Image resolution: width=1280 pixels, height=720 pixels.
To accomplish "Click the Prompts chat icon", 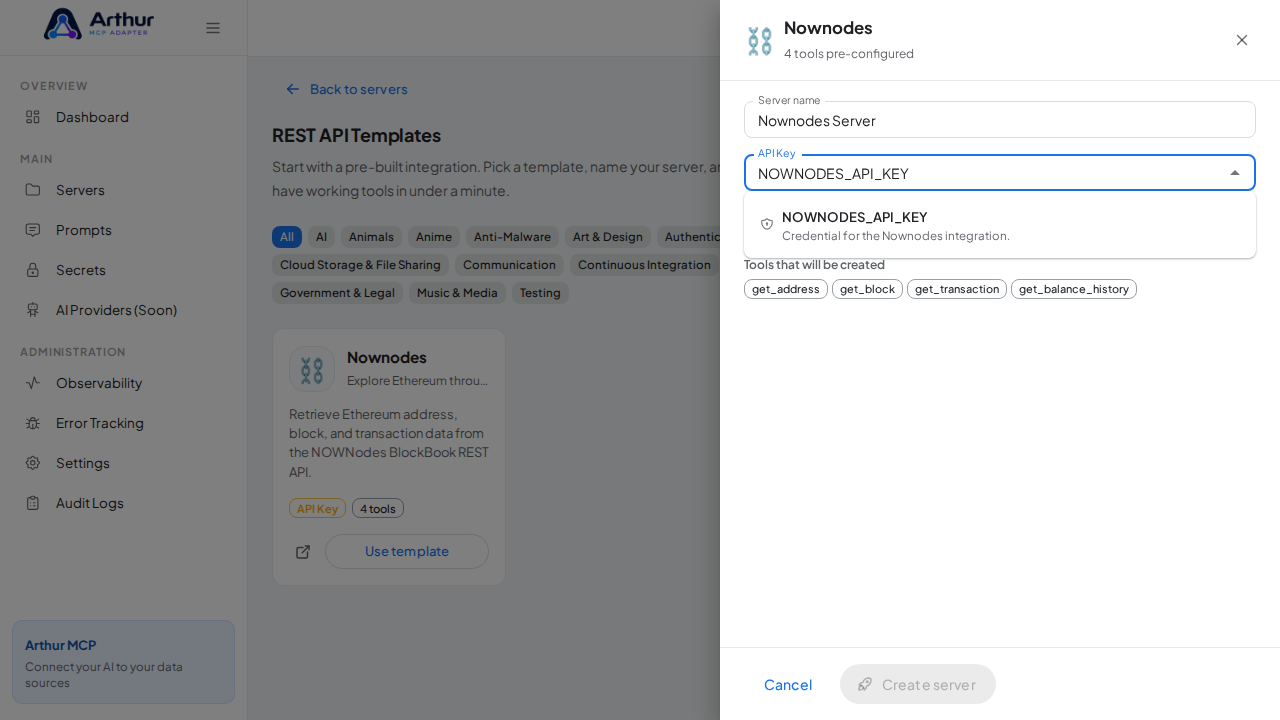I will [x=33, y=230].
